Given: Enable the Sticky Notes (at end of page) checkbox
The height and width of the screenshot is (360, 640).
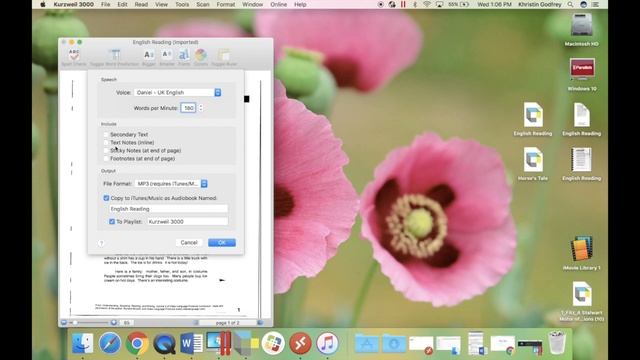Looking at the screenshot, I should [x=106, y=151].
